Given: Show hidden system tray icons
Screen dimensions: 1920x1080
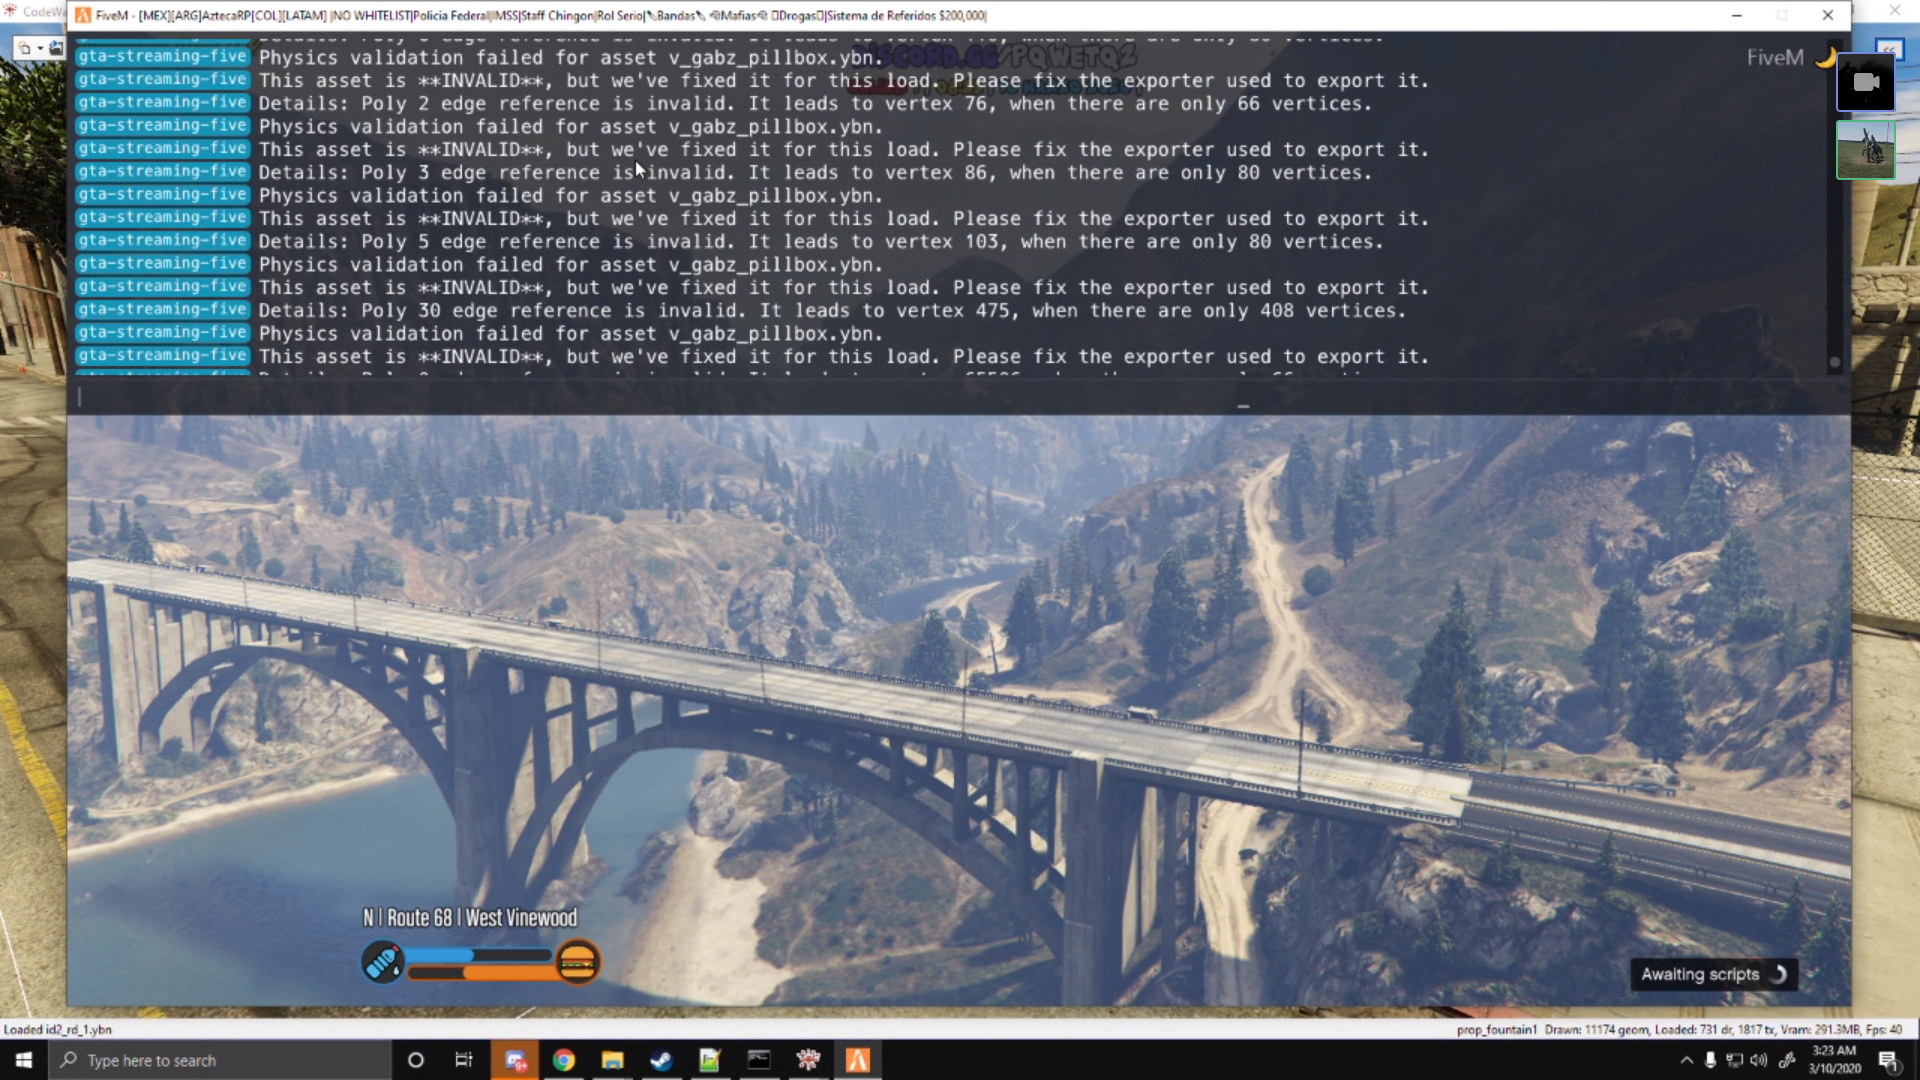Looking at the screenshot, I should point(1686,1060).
